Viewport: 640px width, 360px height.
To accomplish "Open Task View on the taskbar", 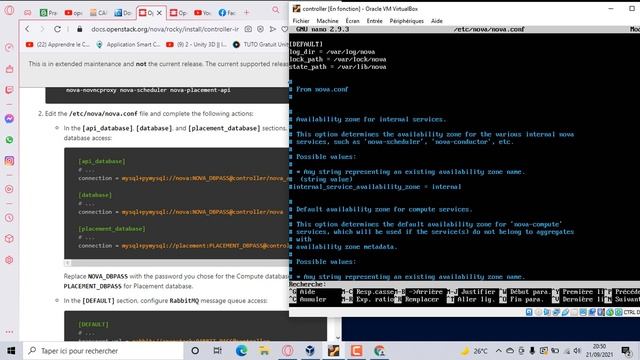I will pos(218,351).
